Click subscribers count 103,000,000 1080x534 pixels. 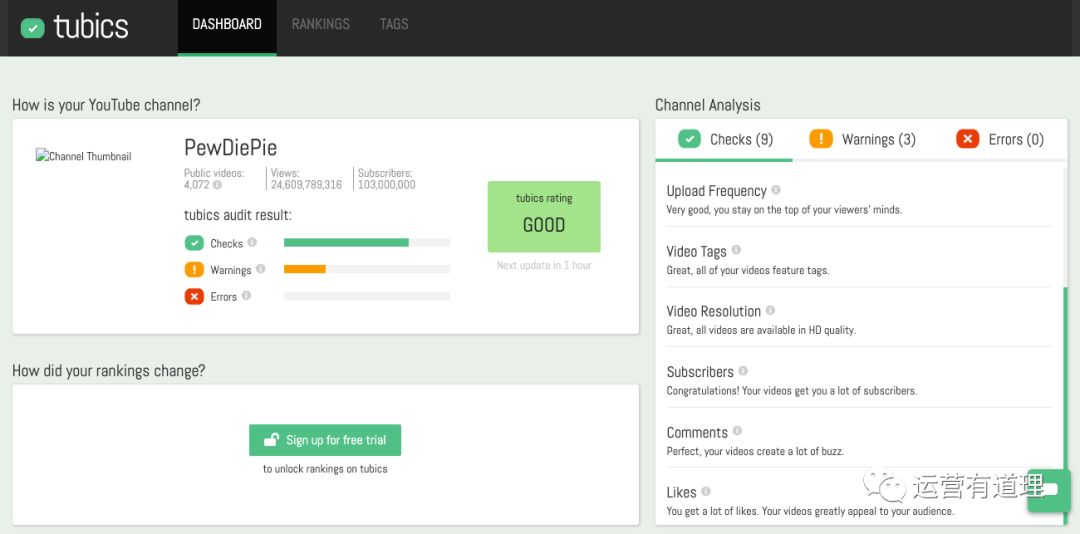click(x=386, y=185)
